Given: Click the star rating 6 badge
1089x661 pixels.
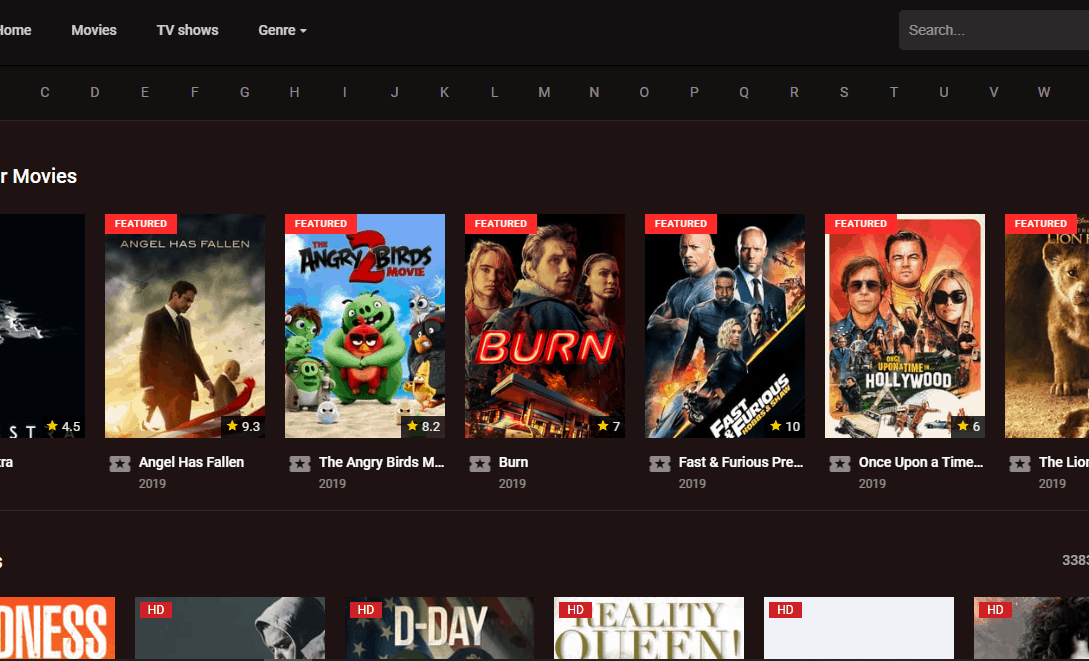Looking at the screenshot, I should (968, 426).
